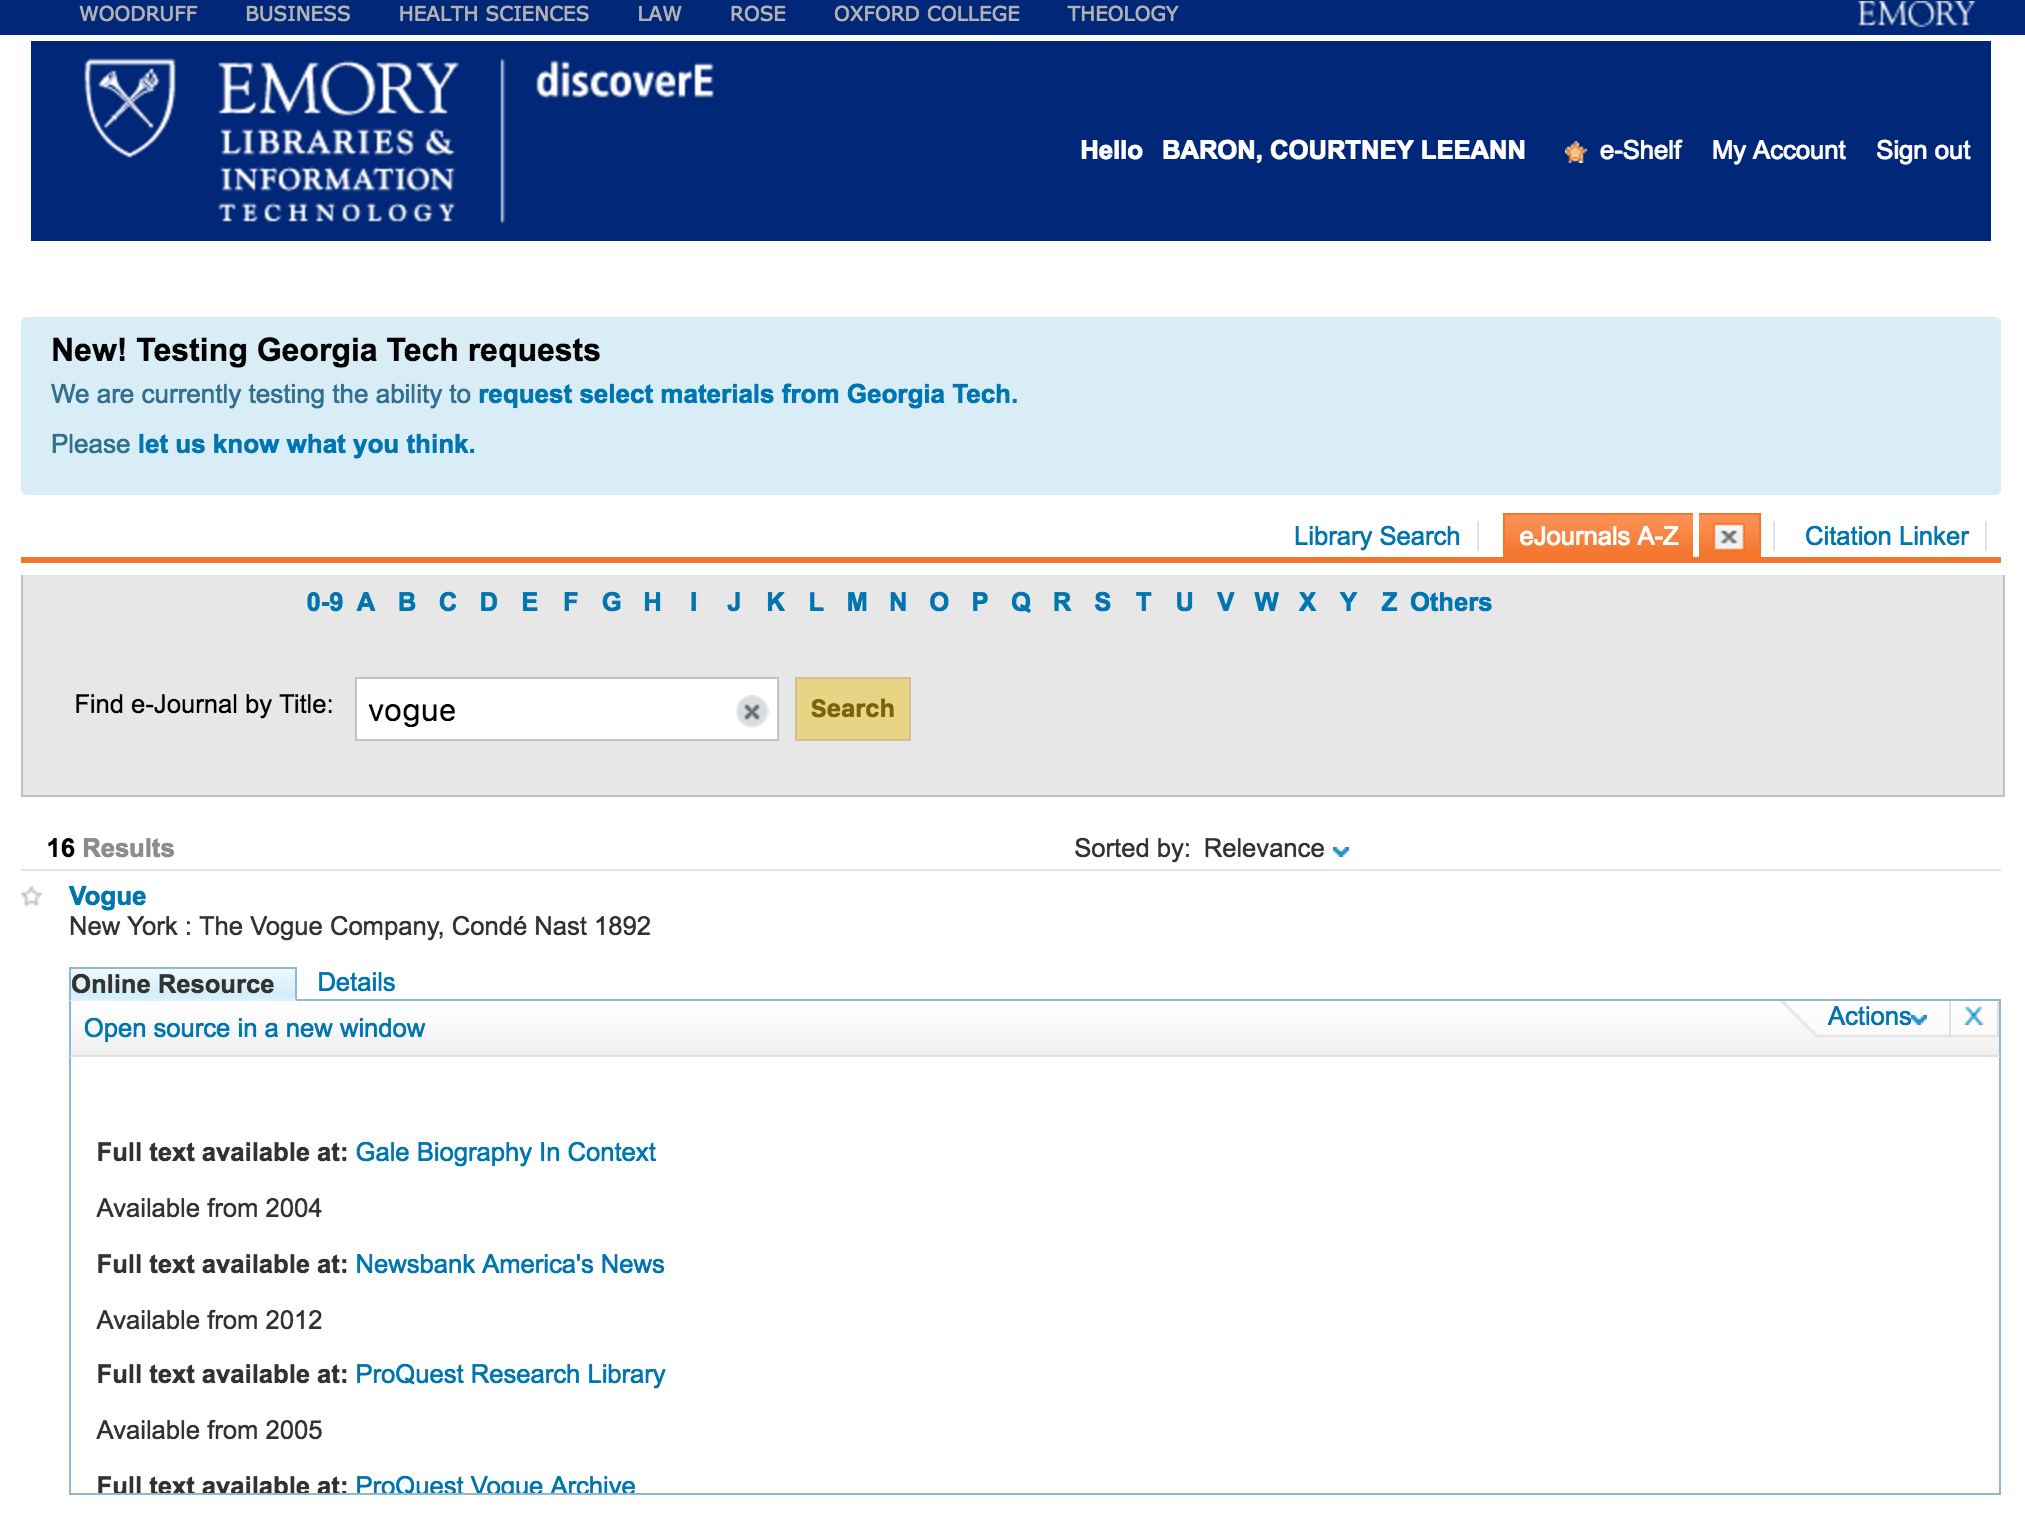Click Open source in a new window
Viewport: 2025px width, 1514px height.
pos(254,1028)
